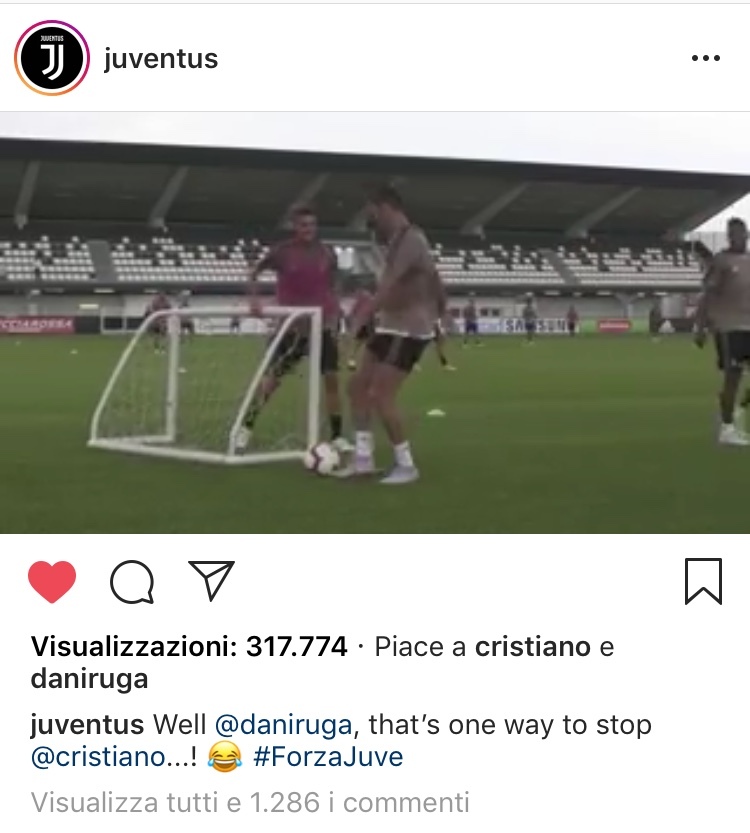Screen dimensions: 750x833
Task: Open daniruga's profile from likes line
Action: 89,678
